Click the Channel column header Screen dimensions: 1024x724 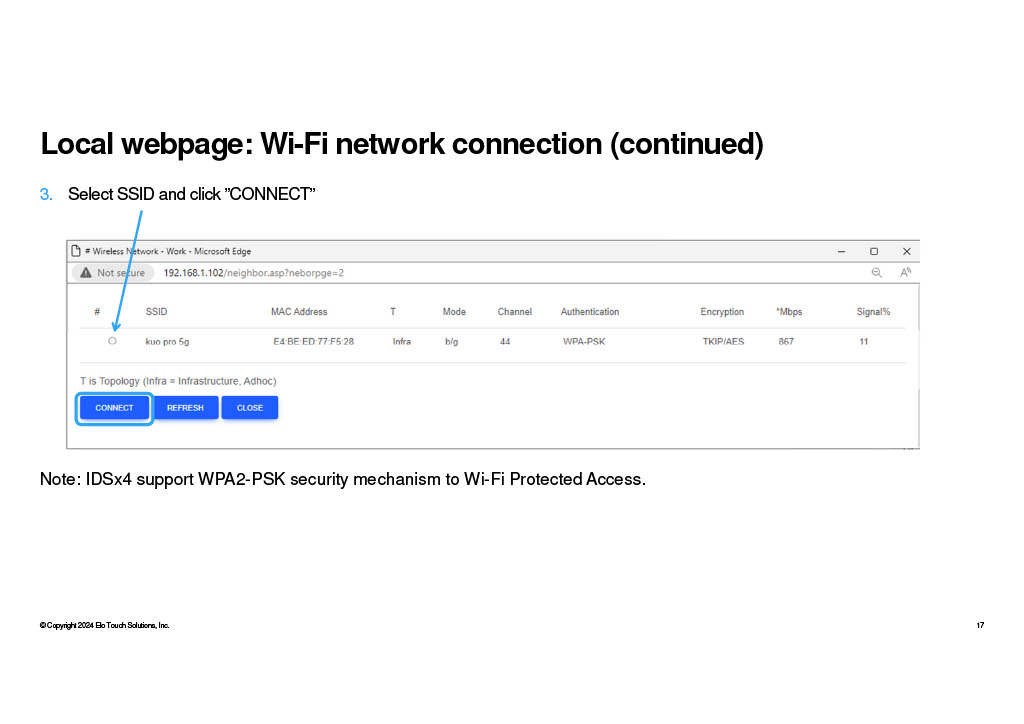tap(515, 311)
